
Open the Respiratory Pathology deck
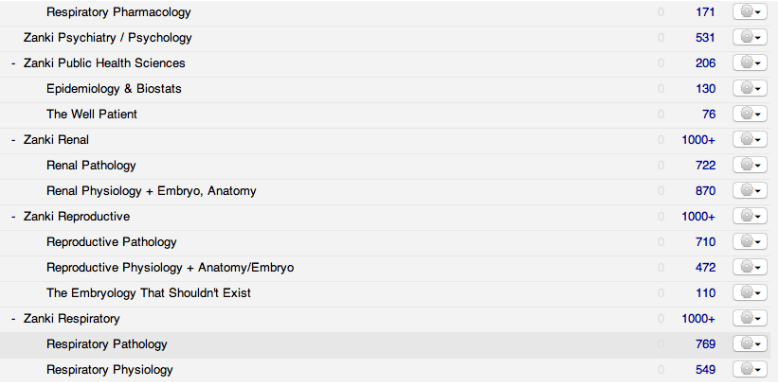coord(107,344)
